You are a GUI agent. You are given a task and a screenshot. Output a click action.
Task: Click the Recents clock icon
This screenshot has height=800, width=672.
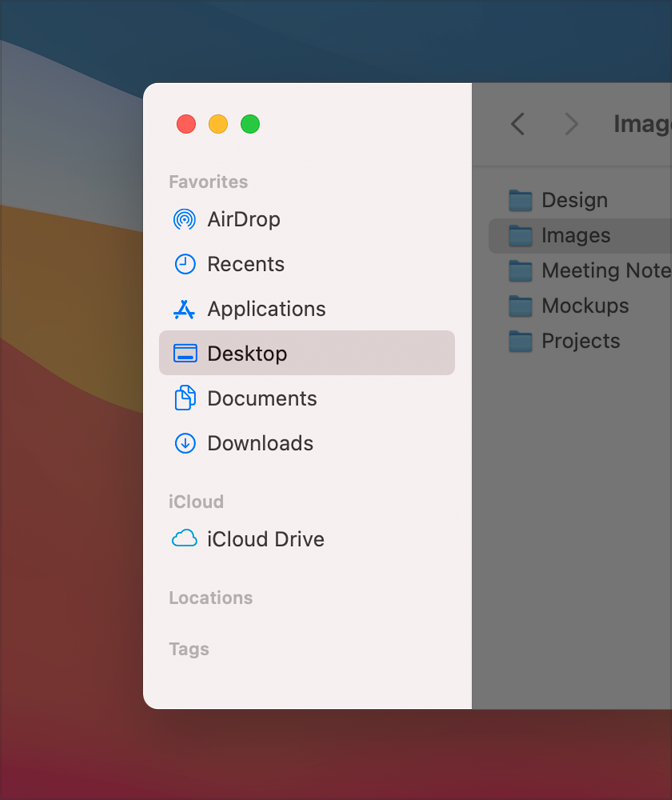pyautogui.click(x=185, y=264)
